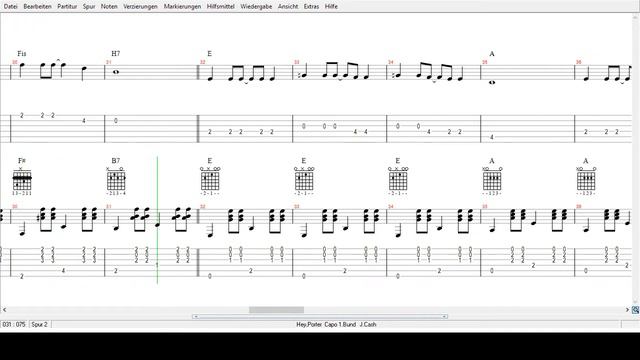Image resolution: width=640 pixels, height=360 pixels.
Task: Open the Spur menu
Action: (x=89, y=7)
